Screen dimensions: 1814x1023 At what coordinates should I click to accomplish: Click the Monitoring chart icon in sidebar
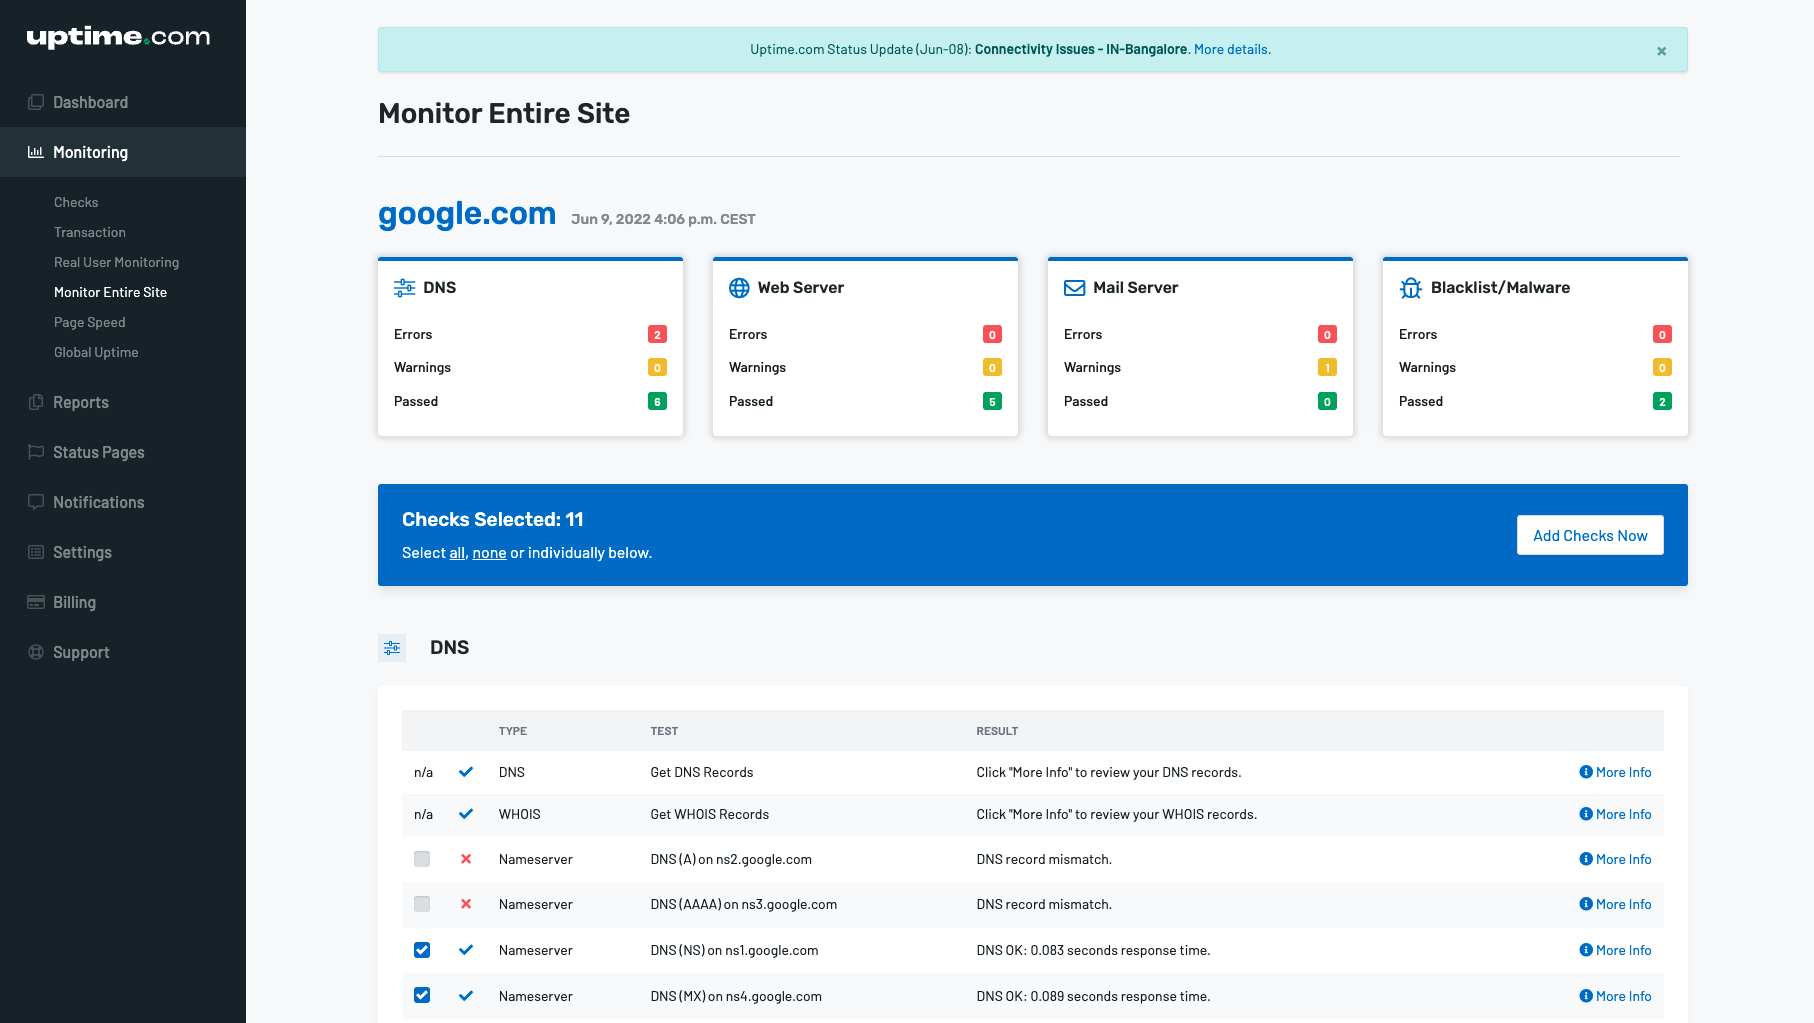tap(36, 152)
